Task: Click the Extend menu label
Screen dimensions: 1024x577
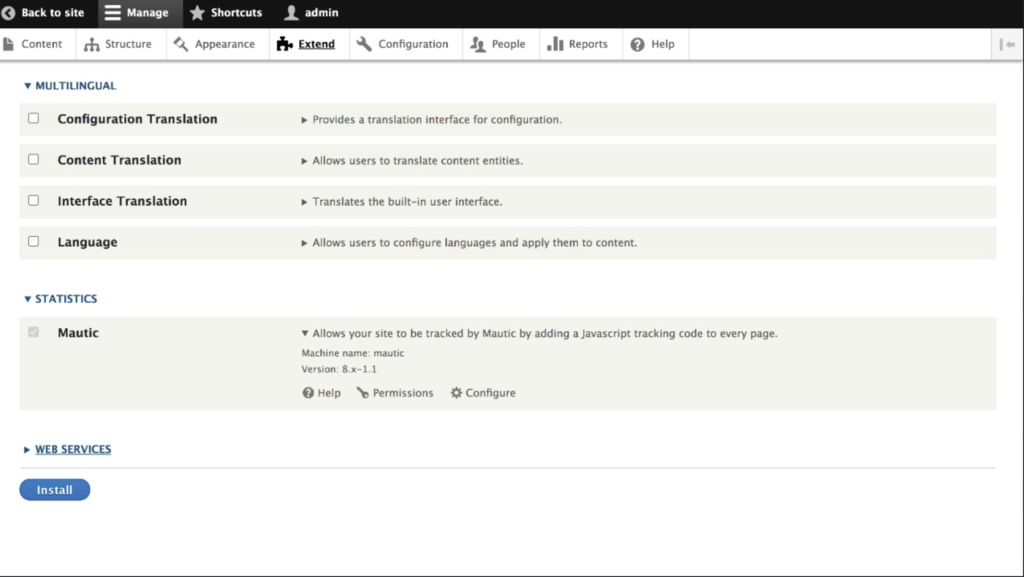Action: coord(317,44)
